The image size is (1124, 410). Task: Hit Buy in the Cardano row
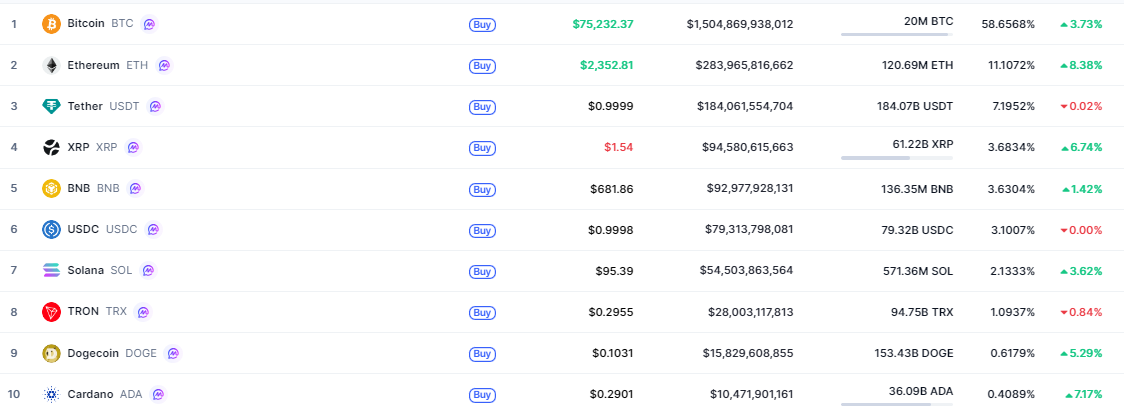point(482,395)
